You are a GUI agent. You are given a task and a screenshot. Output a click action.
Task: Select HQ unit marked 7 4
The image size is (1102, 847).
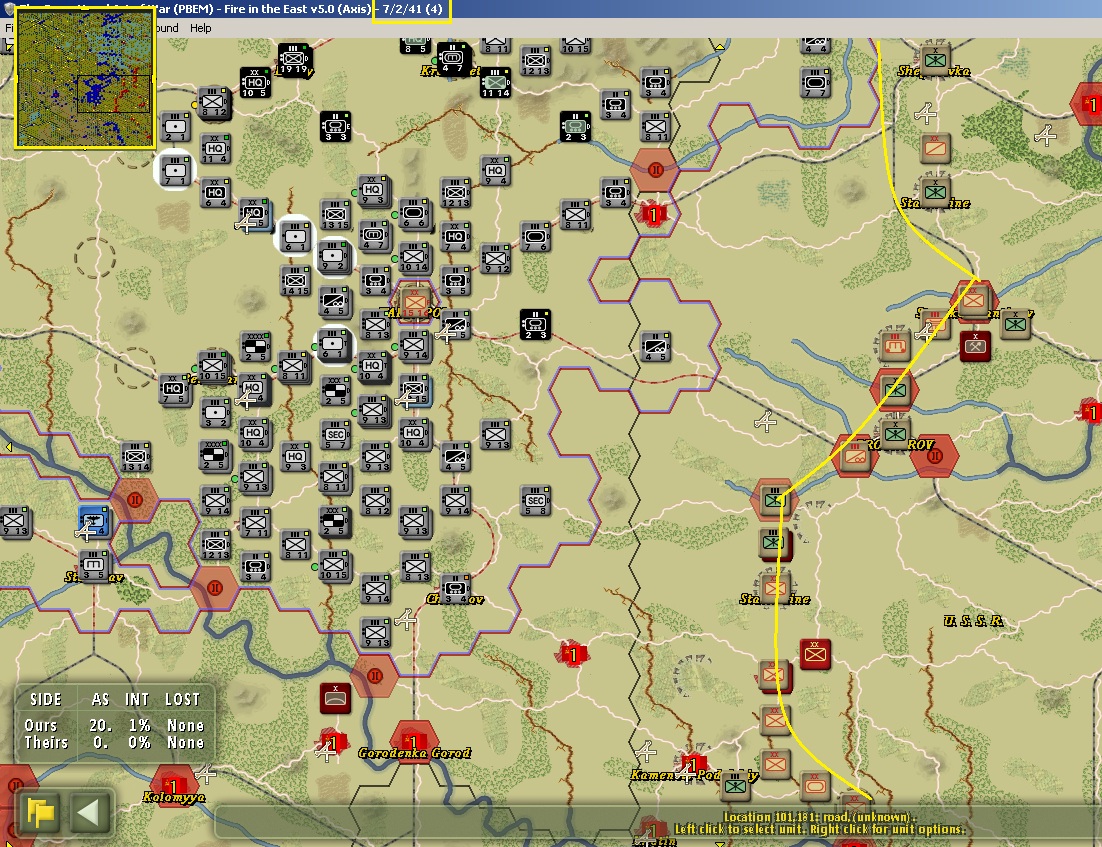click(455, 237)
